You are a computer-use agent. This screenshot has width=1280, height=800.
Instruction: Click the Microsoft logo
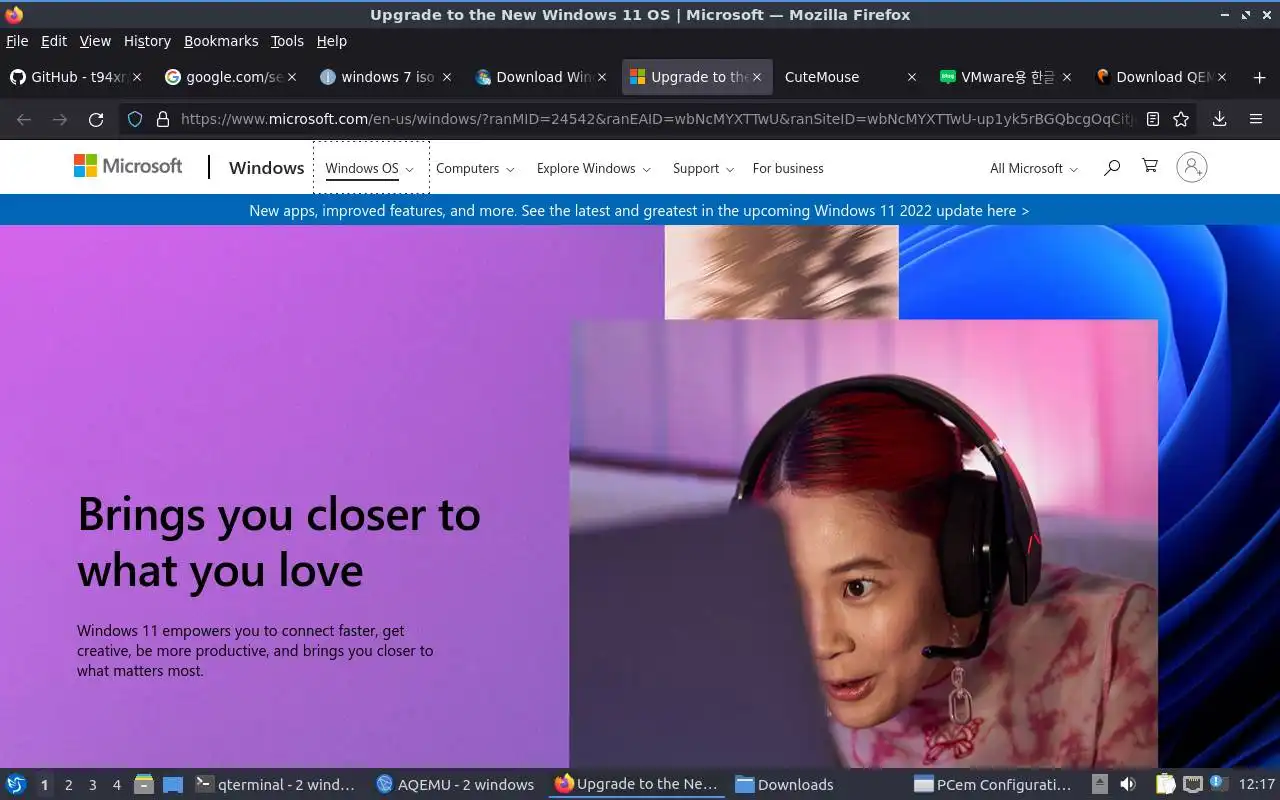pos(128,166)
